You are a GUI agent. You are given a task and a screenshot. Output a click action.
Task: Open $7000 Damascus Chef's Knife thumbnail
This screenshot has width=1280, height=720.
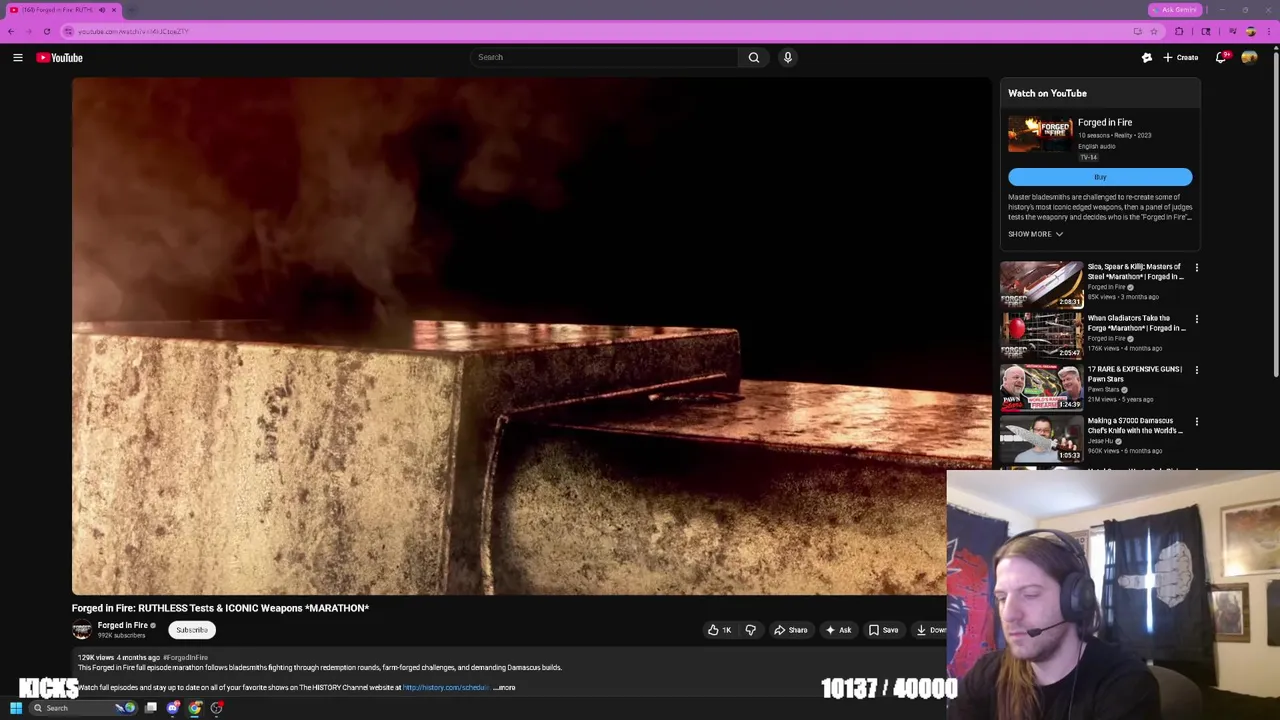1041,438
